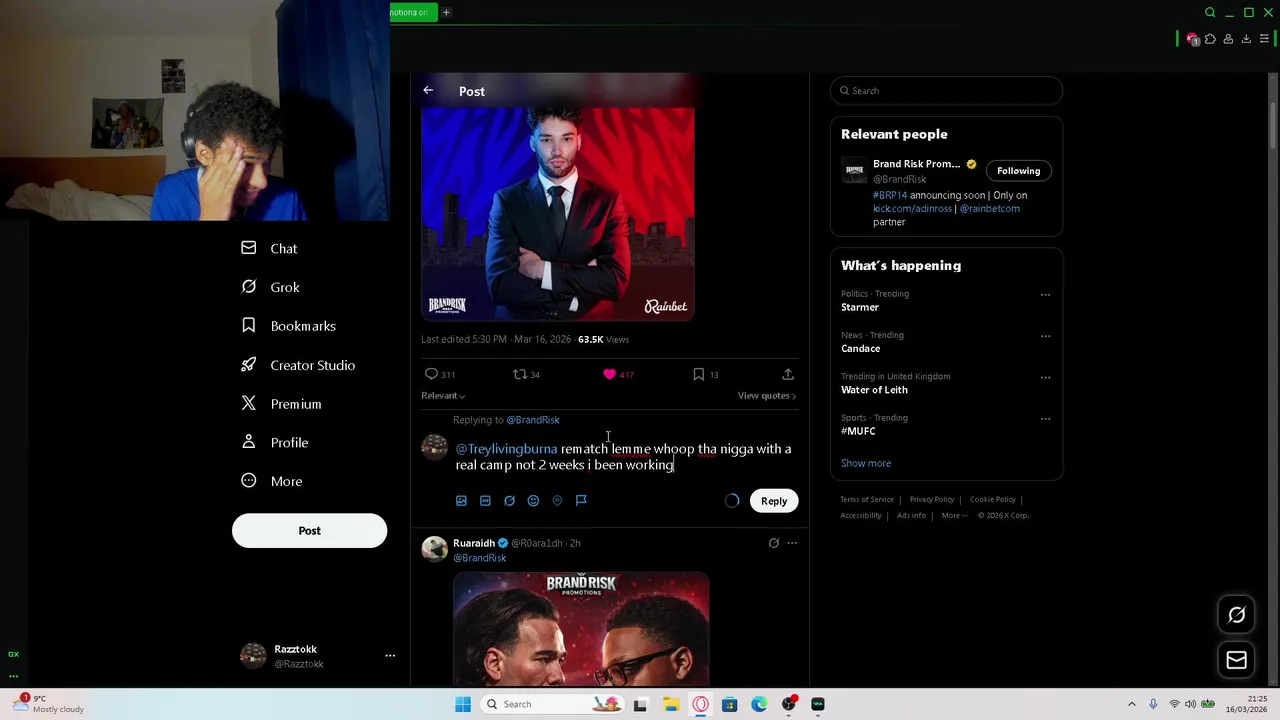Open more options for Starmer trend
Viewport: 1280px width, 720px height.
pyautogui.click(x=1045, y=295)
